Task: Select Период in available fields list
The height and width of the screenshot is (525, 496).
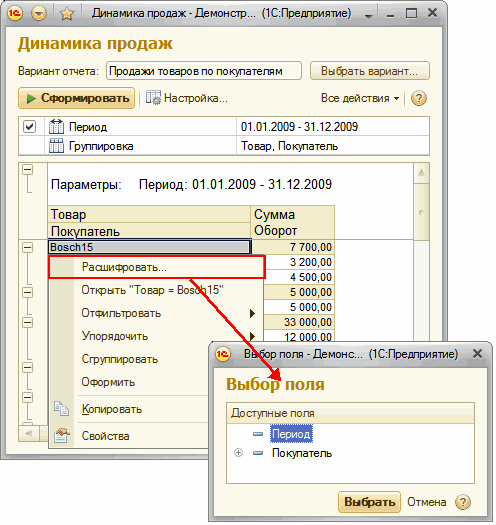Action: pos(291,434)
